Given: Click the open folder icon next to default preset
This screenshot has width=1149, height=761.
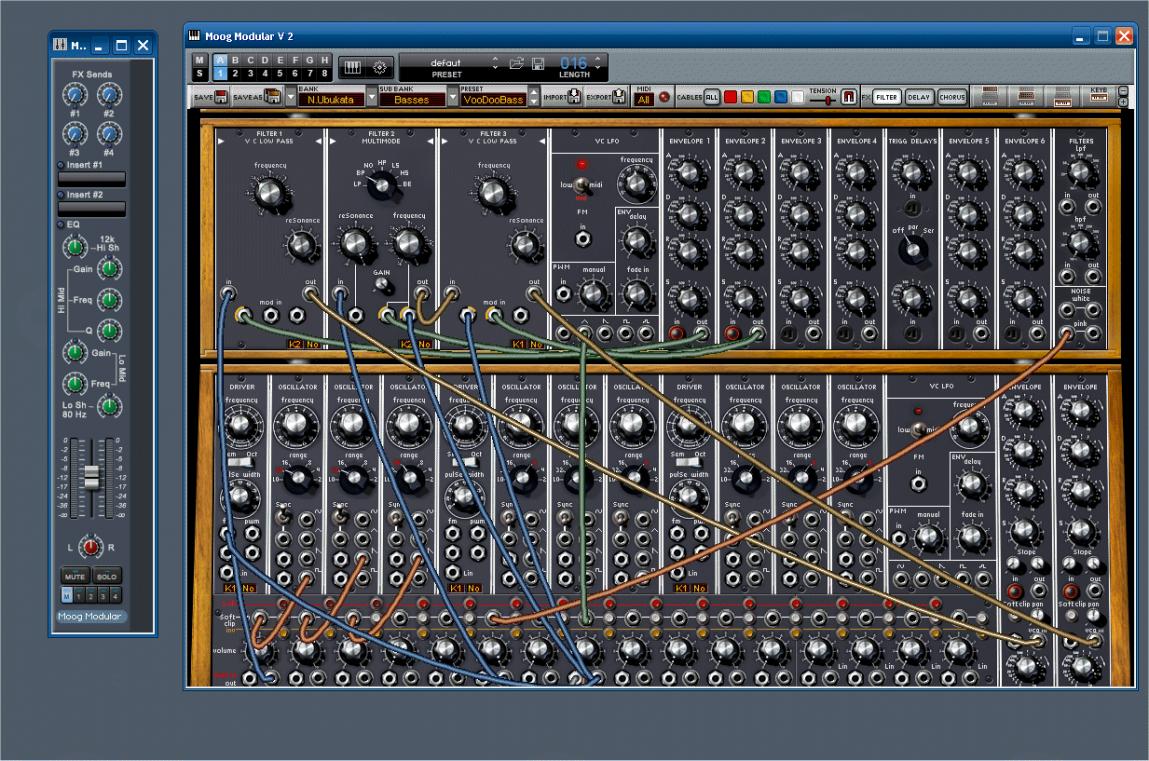Looking at the screenshot, I should click(516, 64).
